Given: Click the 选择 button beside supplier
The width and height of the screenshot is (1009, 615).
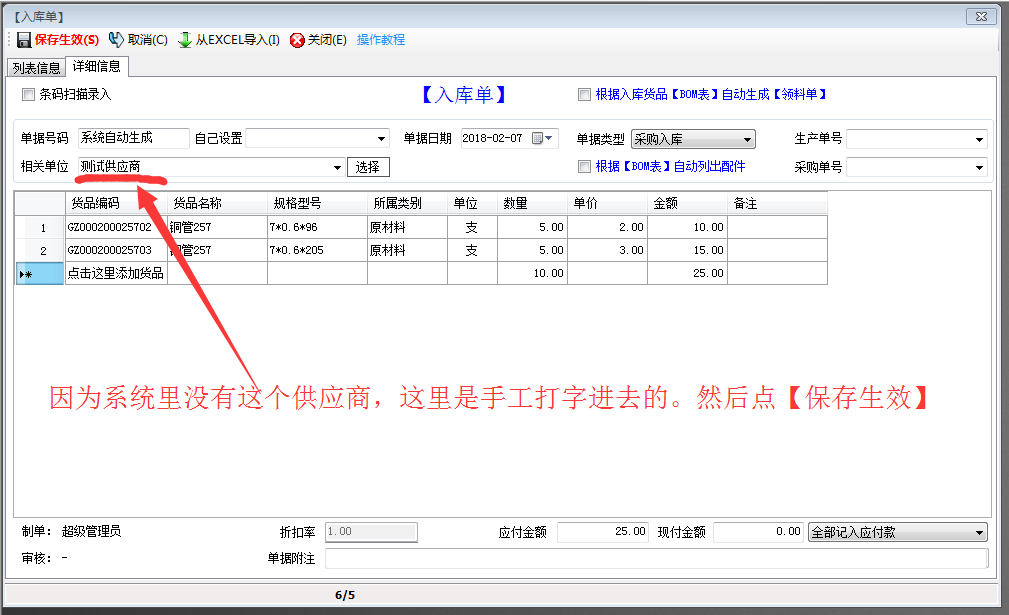Looking at the screenshot, I should pyautogui.click(x=368, y=167).
